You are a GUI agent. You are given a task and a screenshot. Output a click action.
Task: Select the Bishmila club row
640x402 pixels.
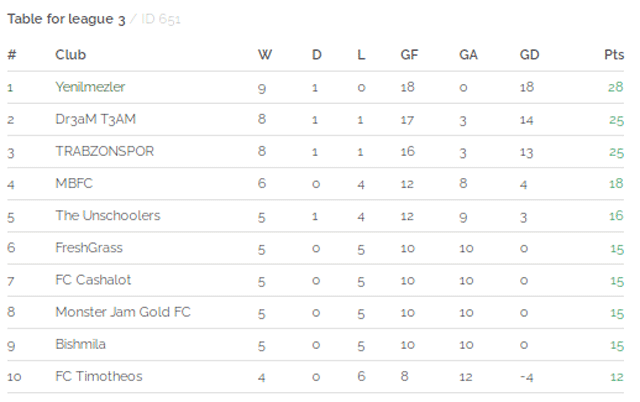(316, 344)
